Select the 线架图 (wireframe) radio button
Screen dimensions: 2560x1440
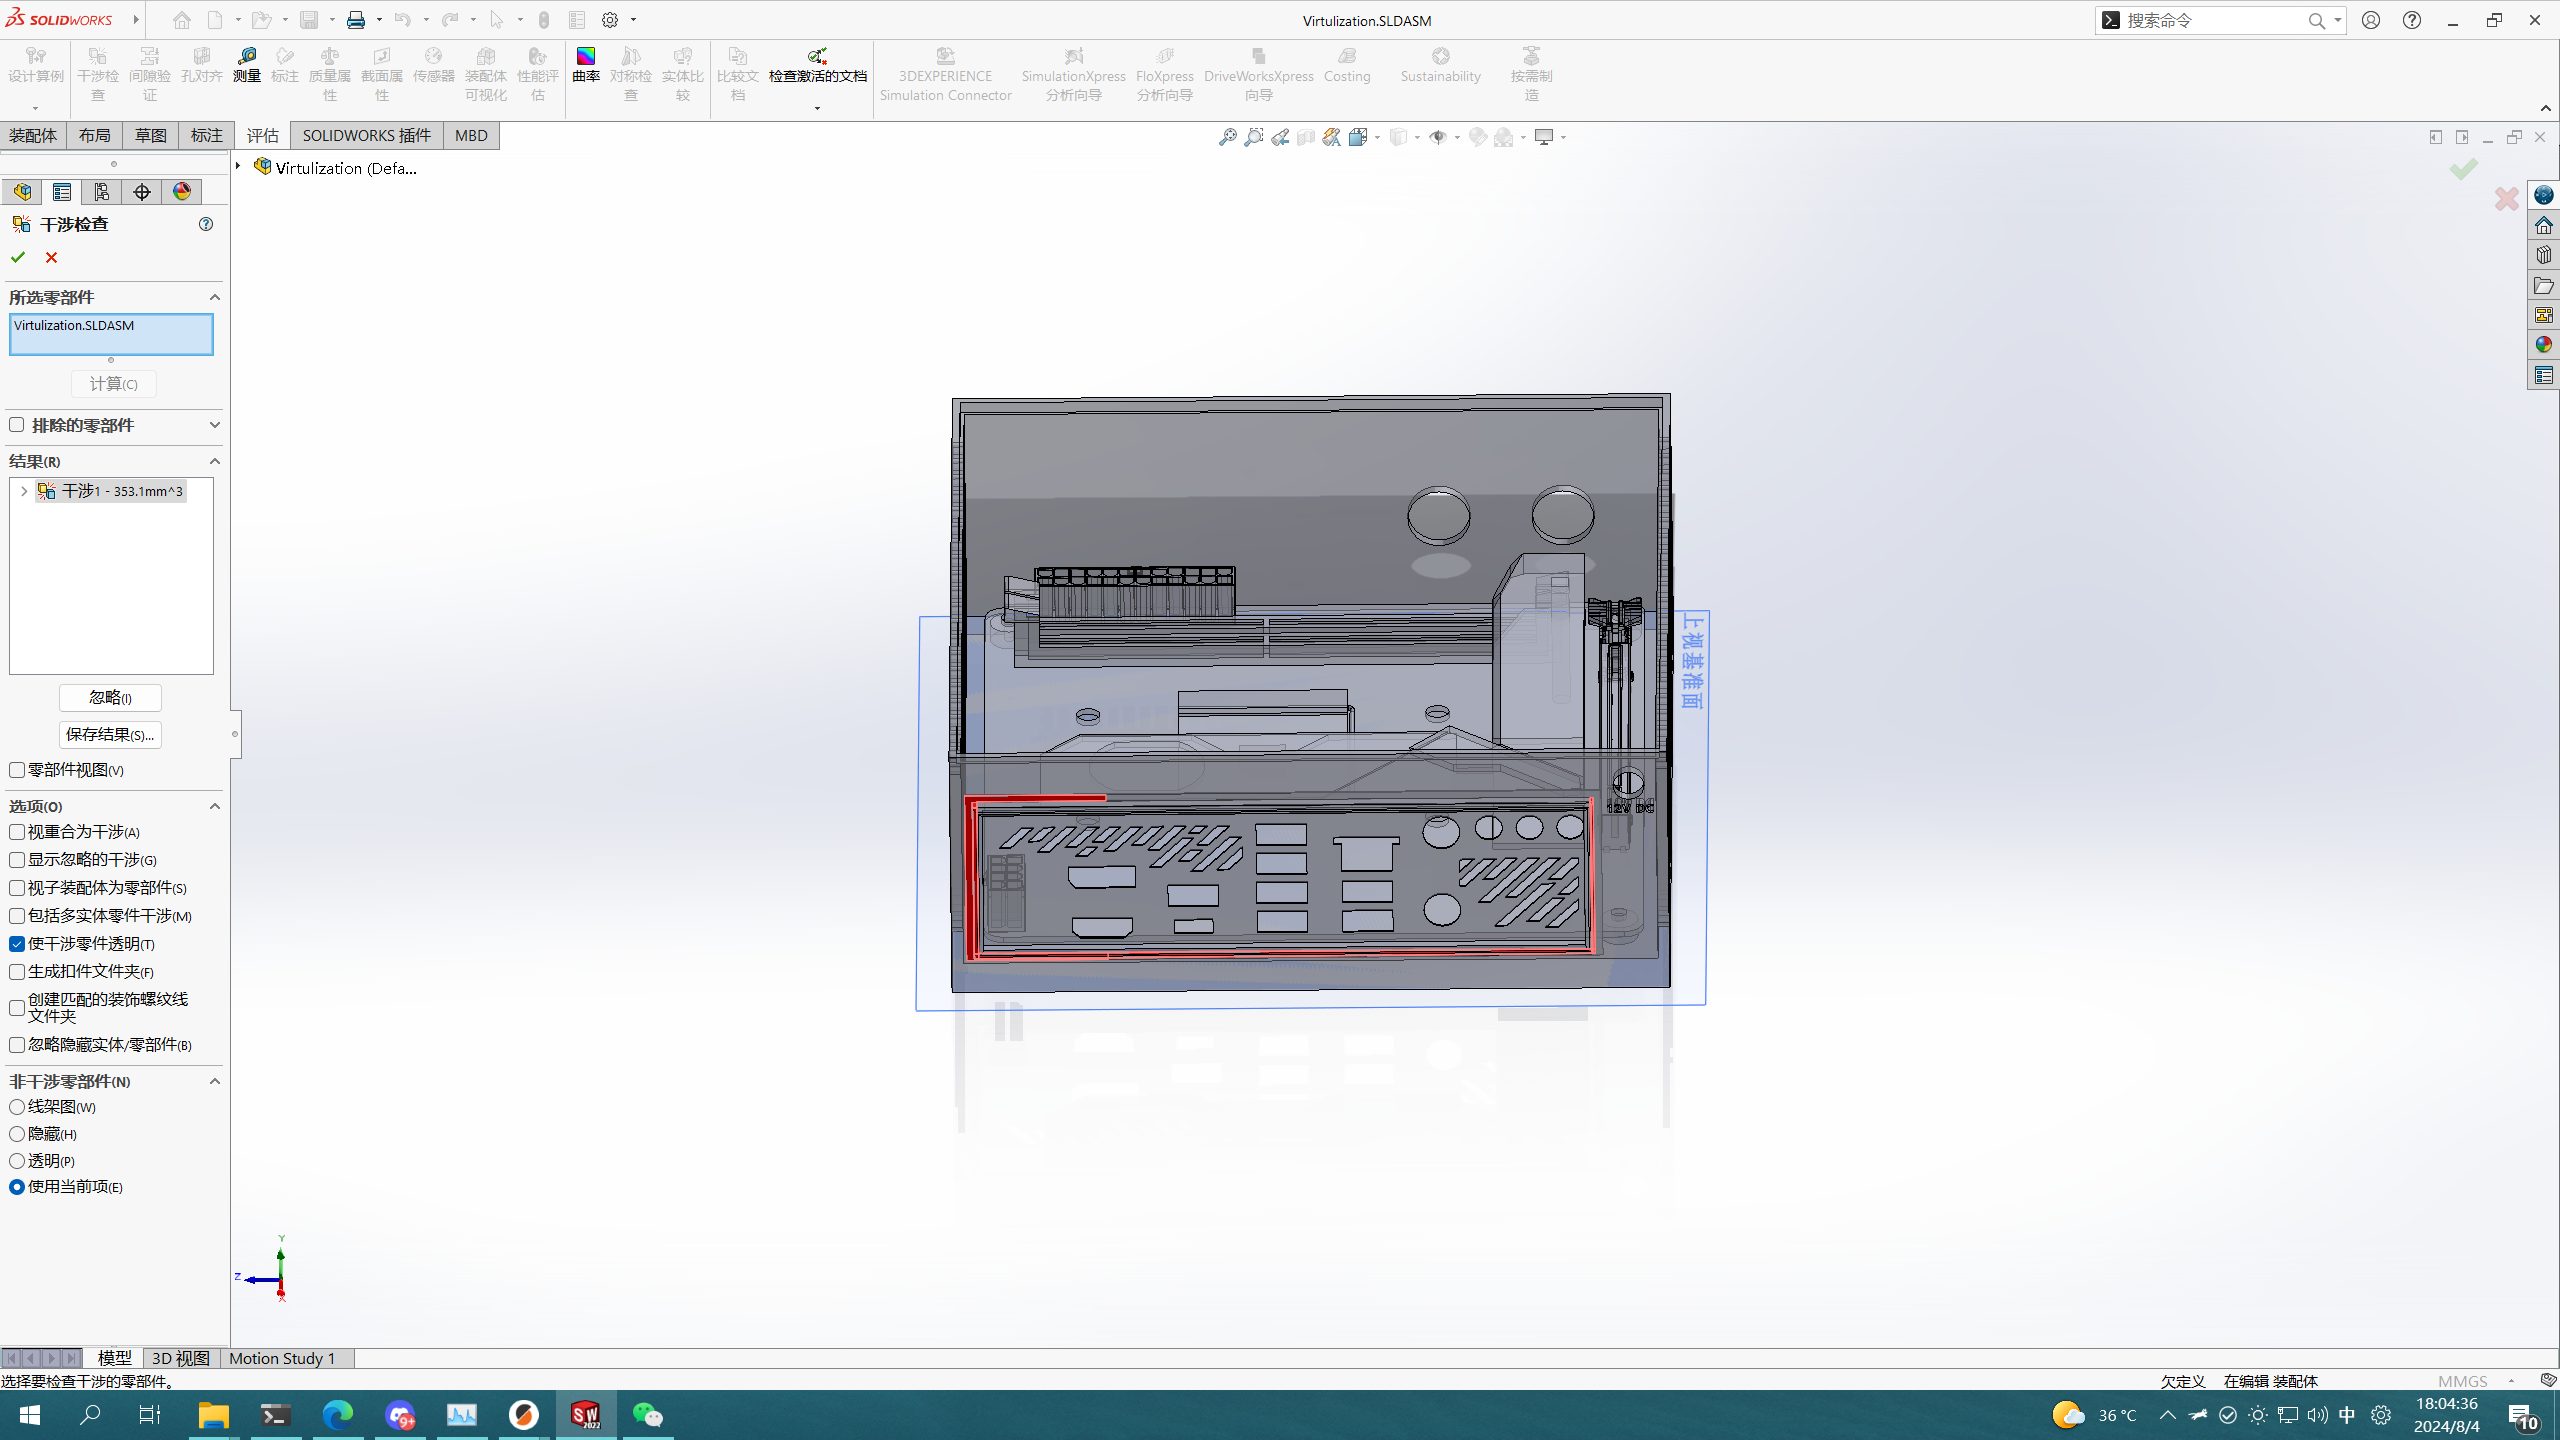click(17, 1107)
